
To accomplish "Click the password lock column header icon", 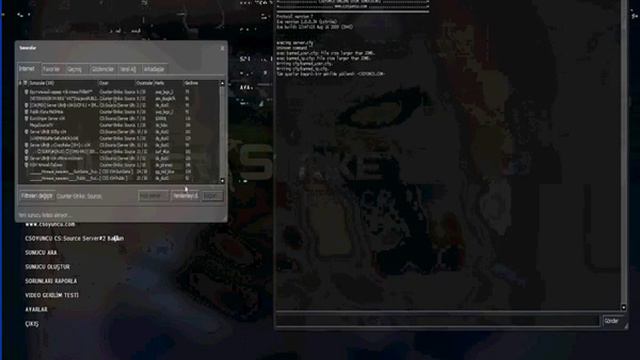I will pyautogui.click(x=20, y=83).
